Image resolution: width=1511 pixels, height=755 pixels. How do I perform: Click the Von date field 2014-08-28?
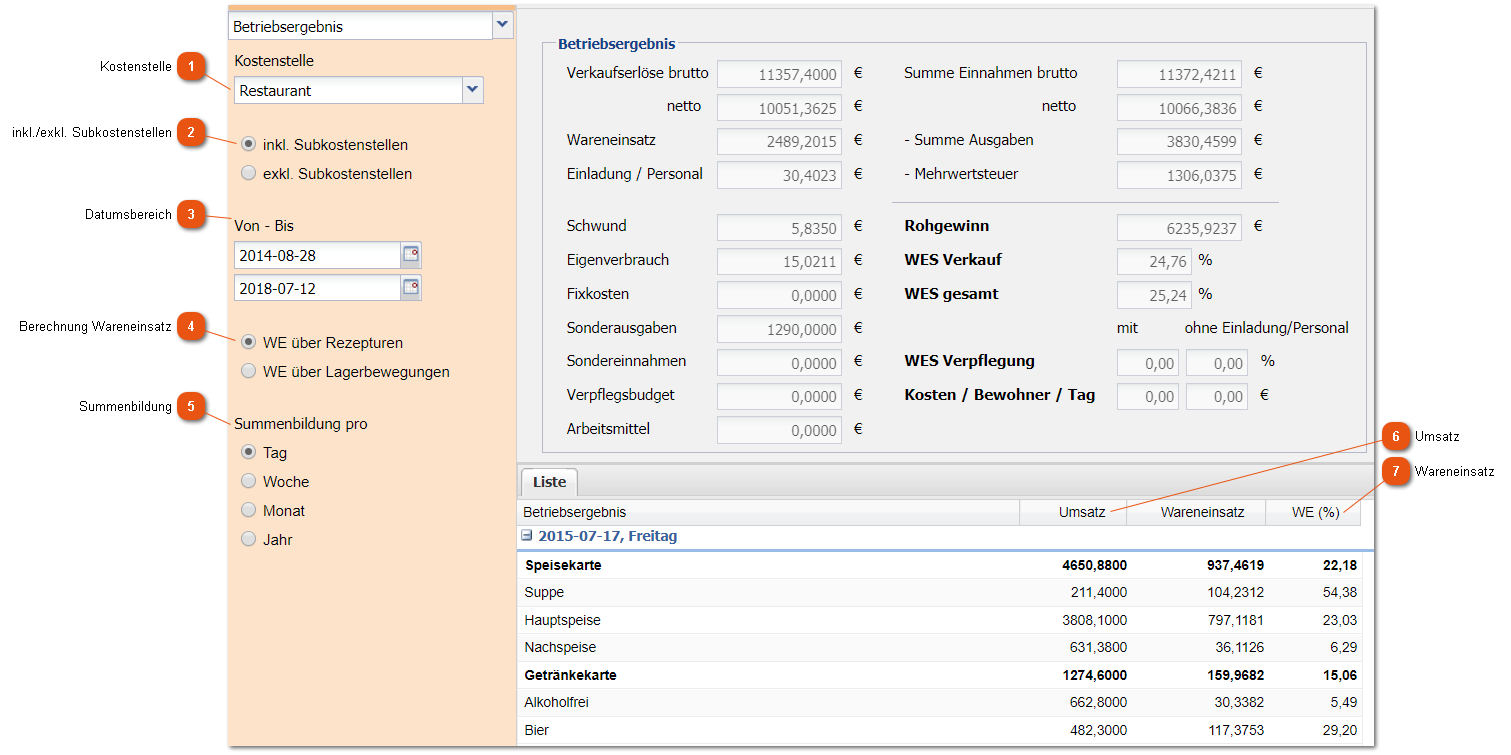[x=317, y=255]
